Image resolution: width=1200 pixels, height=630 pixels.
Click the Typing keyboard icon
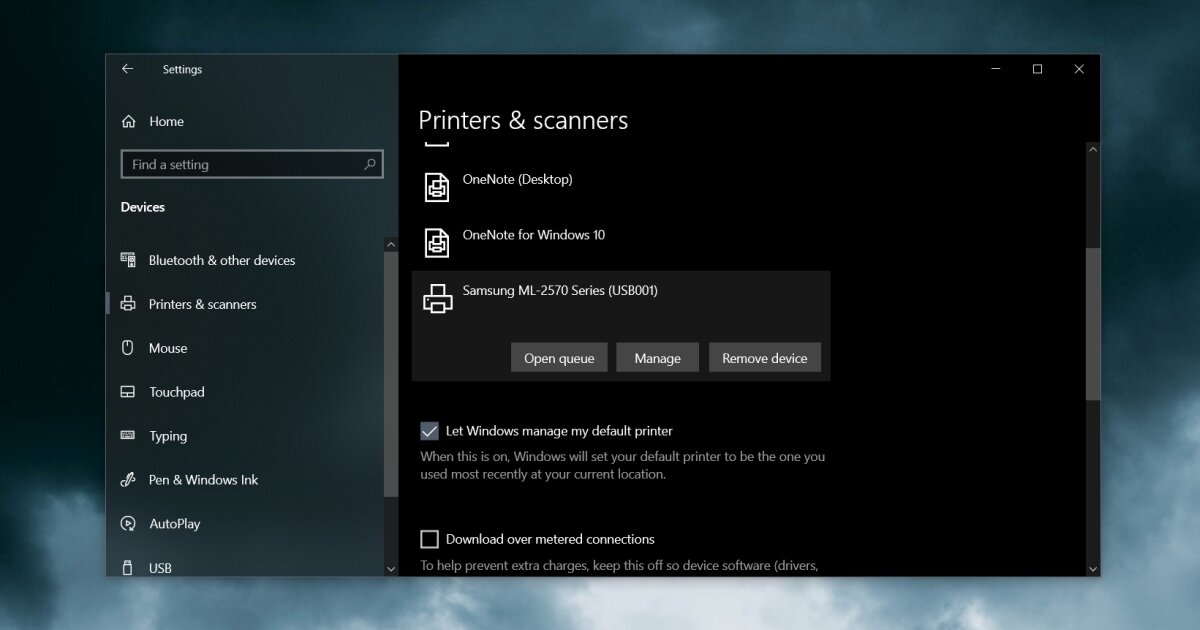tap(129, 436)
